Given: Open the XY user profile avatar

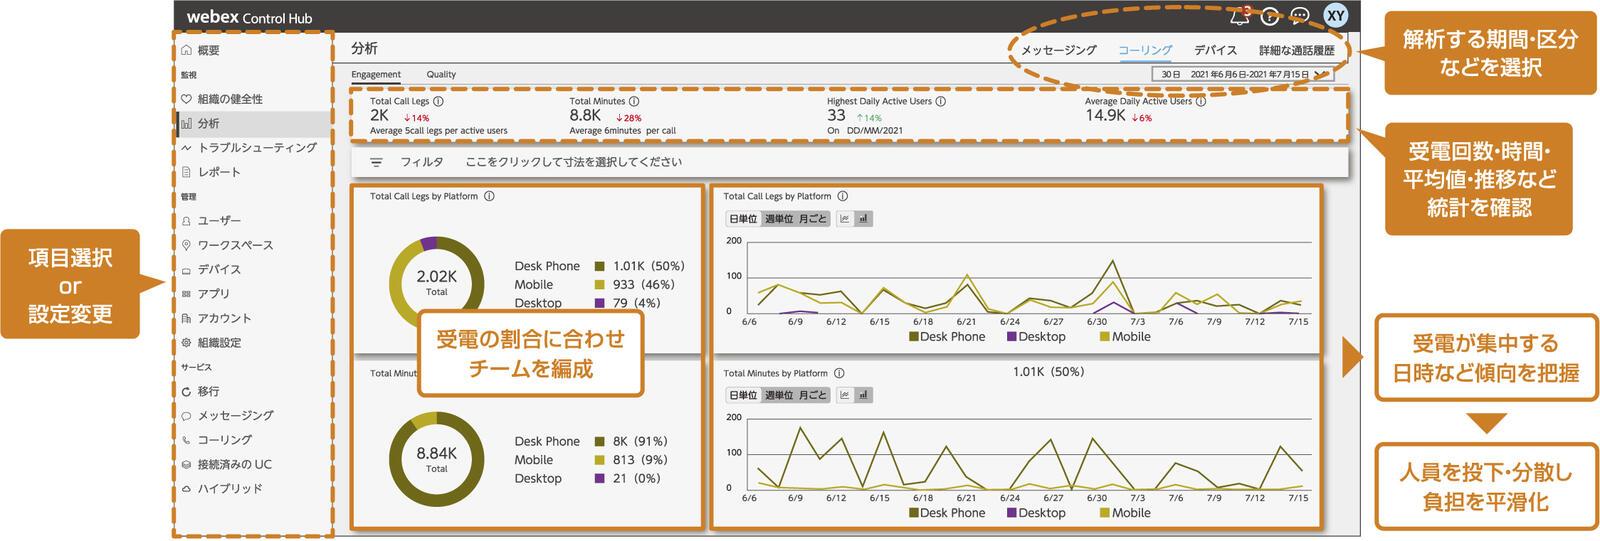Looking at the screenshot, I should point(1335,15).
